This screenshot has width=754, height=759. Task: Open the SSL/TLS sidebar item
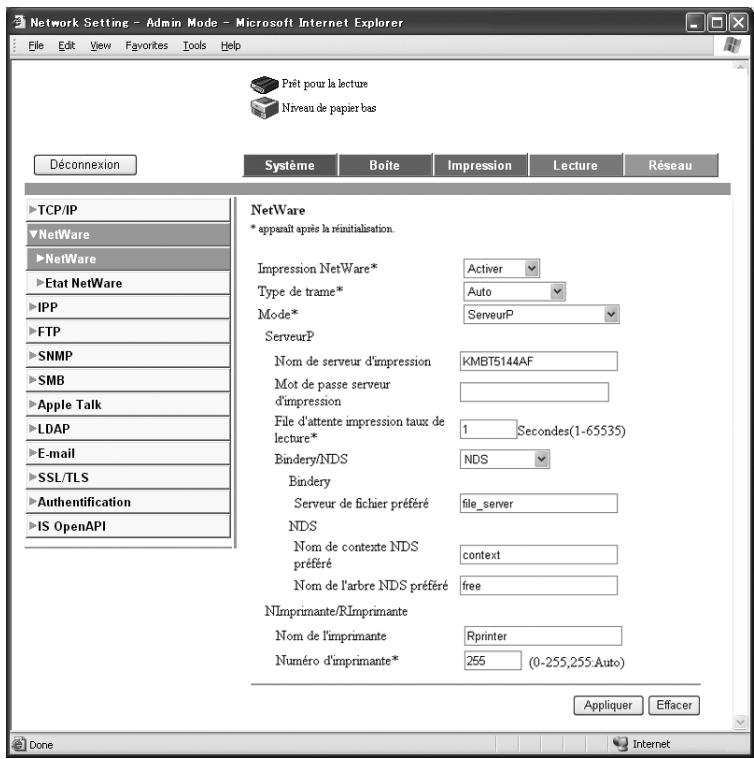click(128, 477)
